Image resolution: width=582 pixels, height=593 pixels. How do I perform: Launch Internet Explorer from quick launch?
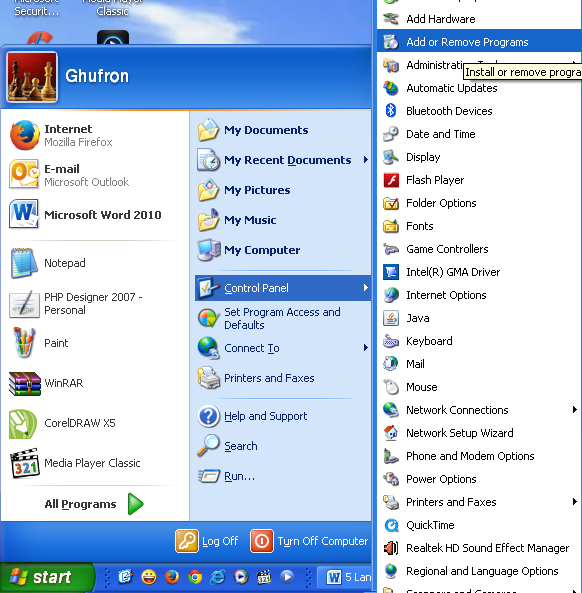pos(218,577)
